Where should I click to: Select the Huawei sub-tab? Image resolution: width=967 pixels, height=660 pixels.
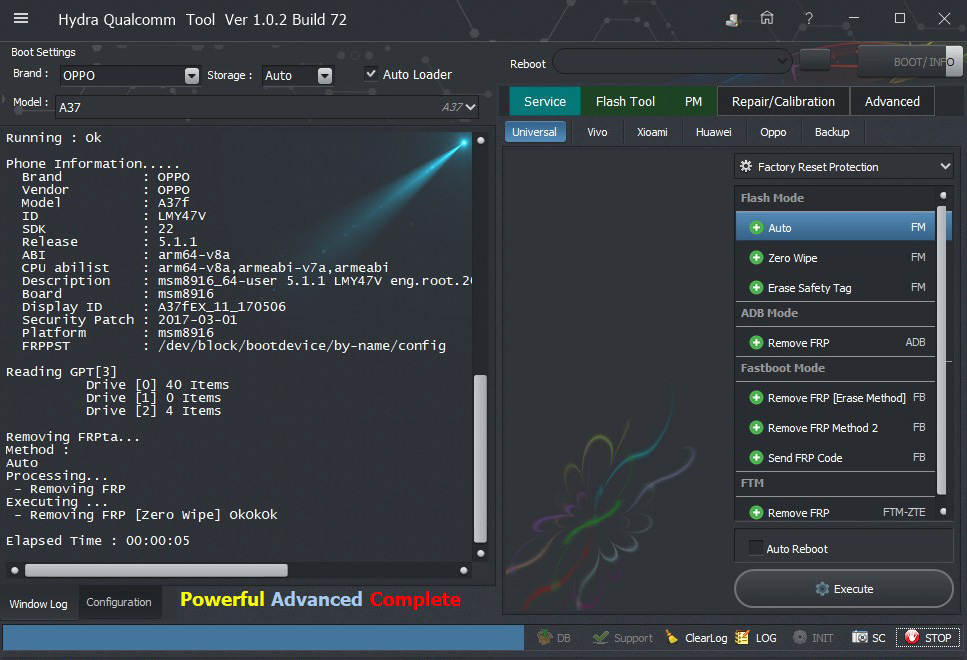pos(714,132)
